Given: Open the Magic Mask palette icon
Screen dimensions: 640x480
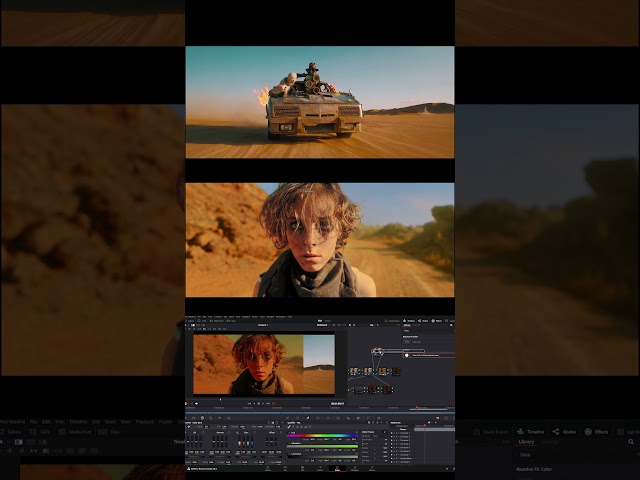Looking at the screenshot, I should point(338,418).
